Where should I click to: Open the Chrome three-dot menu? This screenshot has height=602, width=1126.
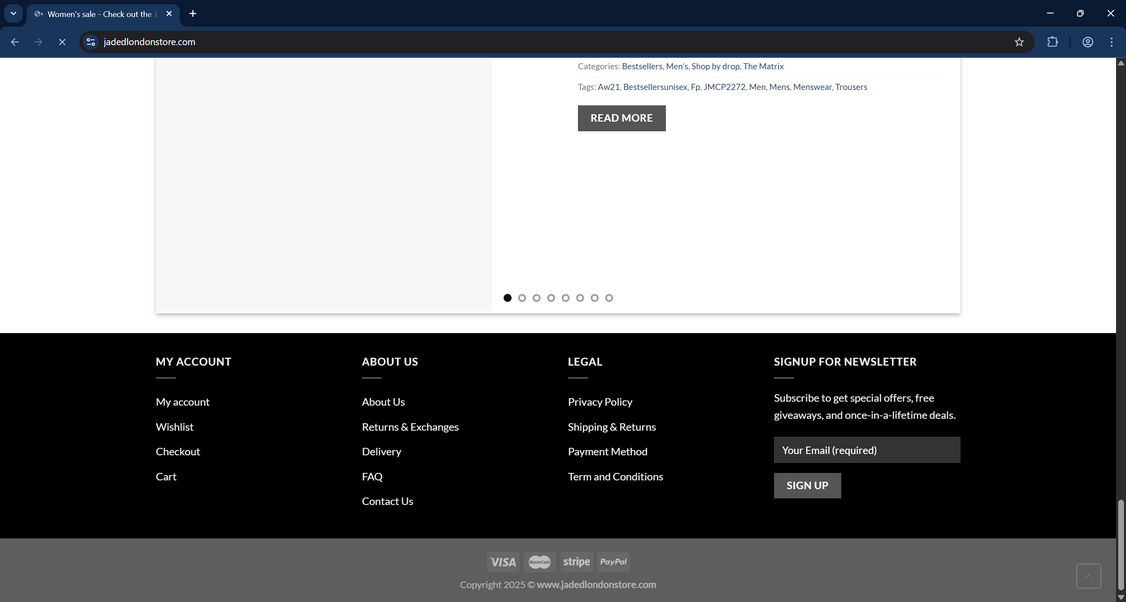(1112, 42)
